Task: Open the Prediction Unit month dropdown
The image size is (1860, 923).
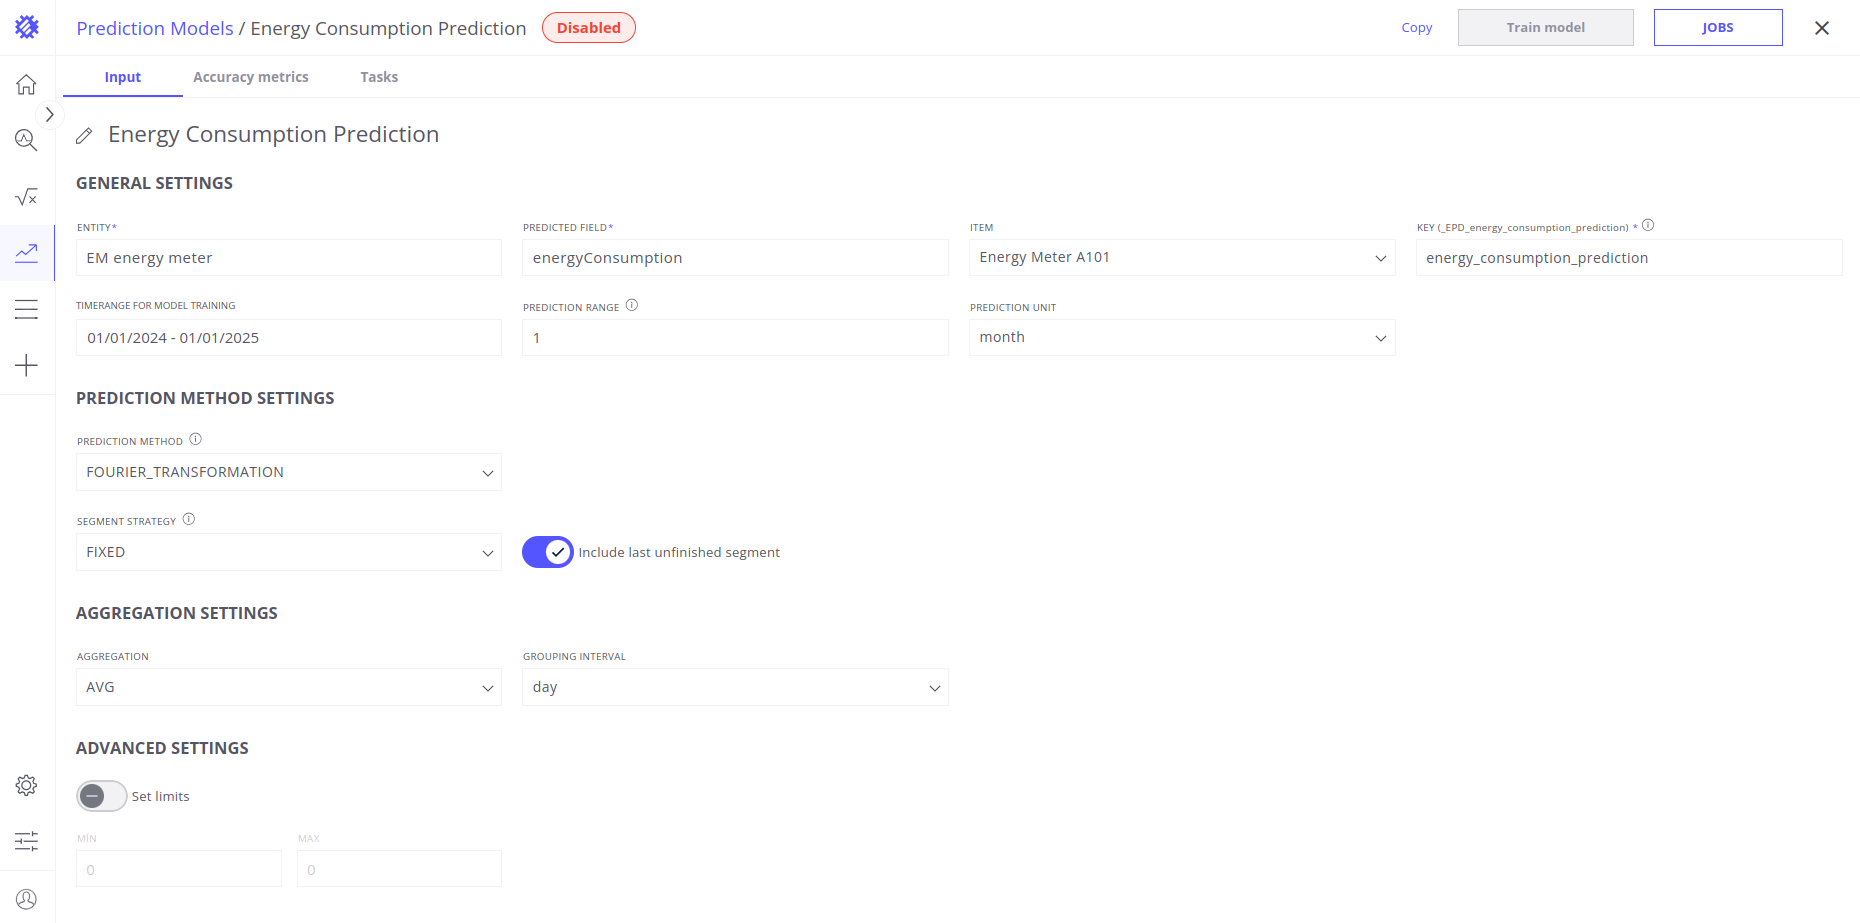Action: pos(1181,338)
